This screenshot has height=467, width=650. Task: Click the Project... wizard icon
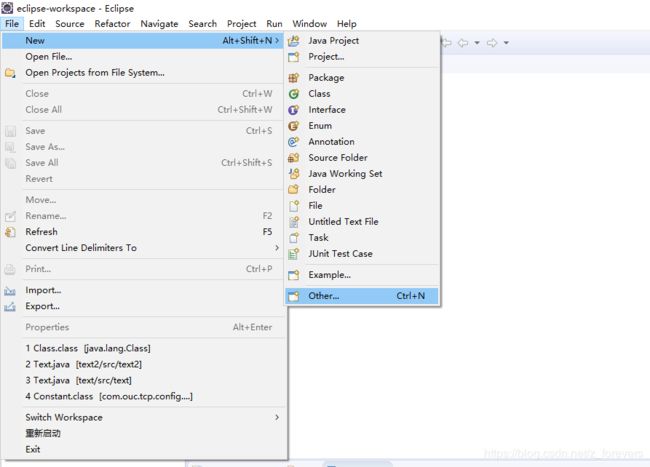click(293, 57)
